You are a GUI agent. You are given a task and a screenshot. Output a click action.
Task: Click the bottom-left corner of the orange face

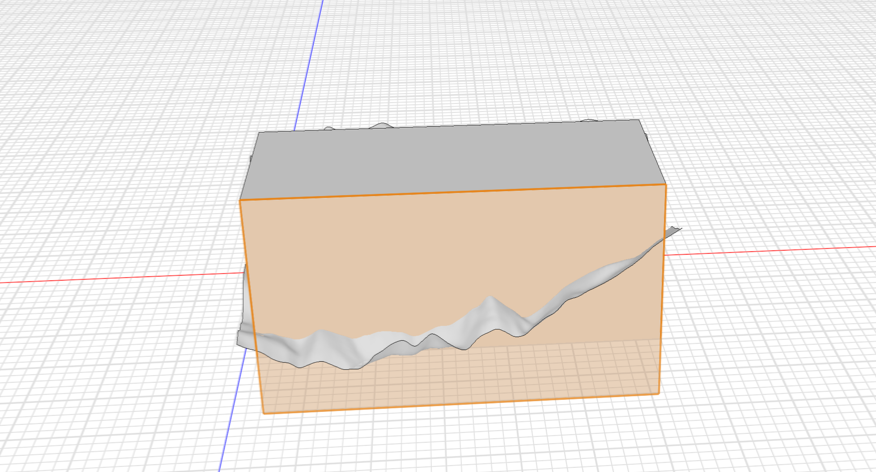(264, 412)
